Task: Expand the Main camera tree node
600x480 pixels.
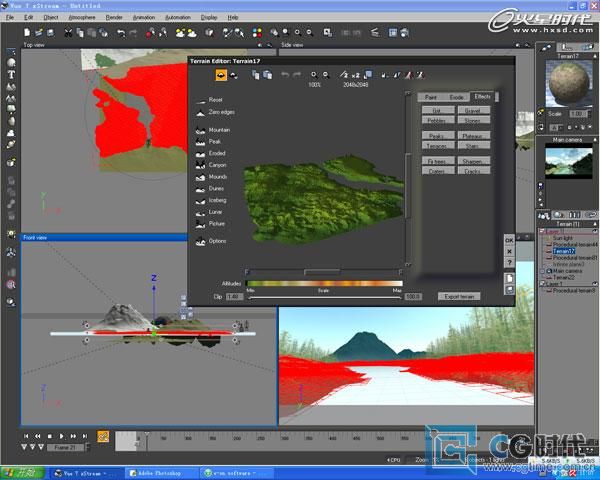Action: click(x=542, y=271)
